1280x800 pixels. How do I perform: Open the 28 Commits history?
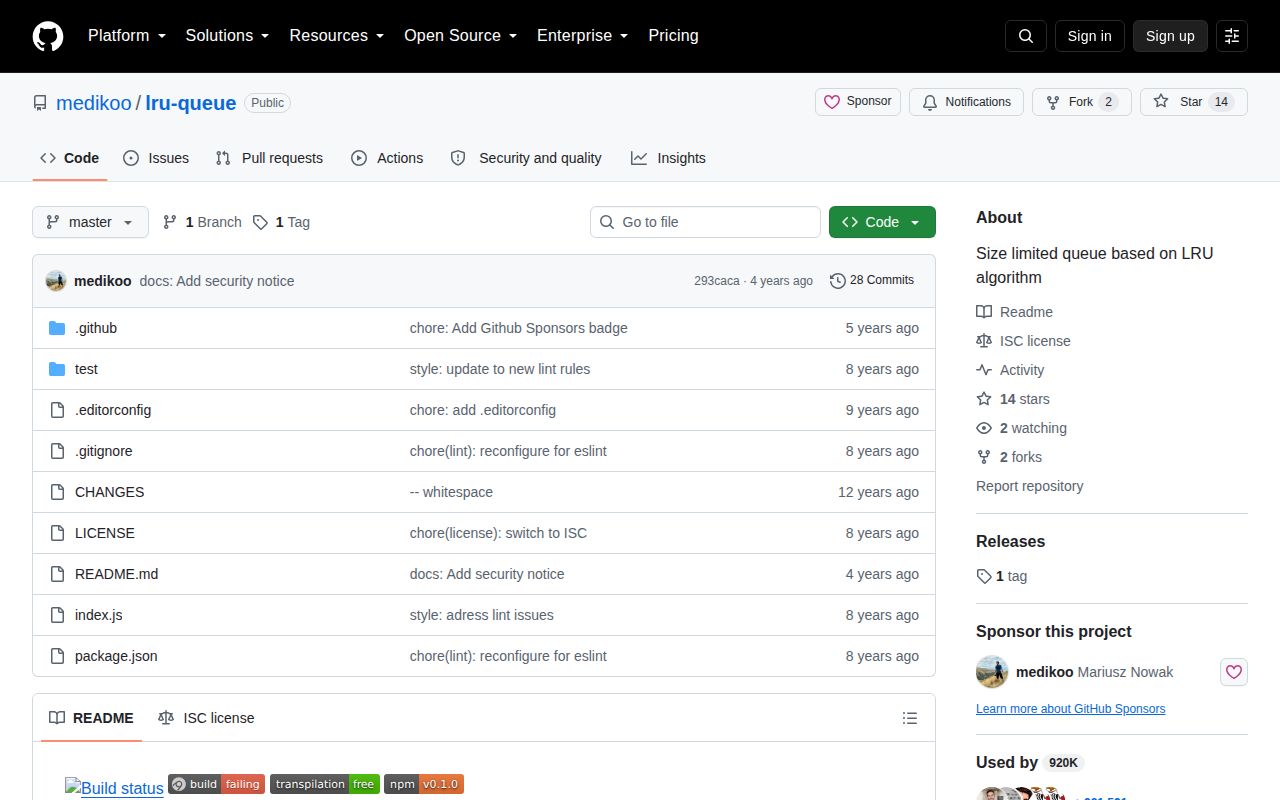coord(872,281)
